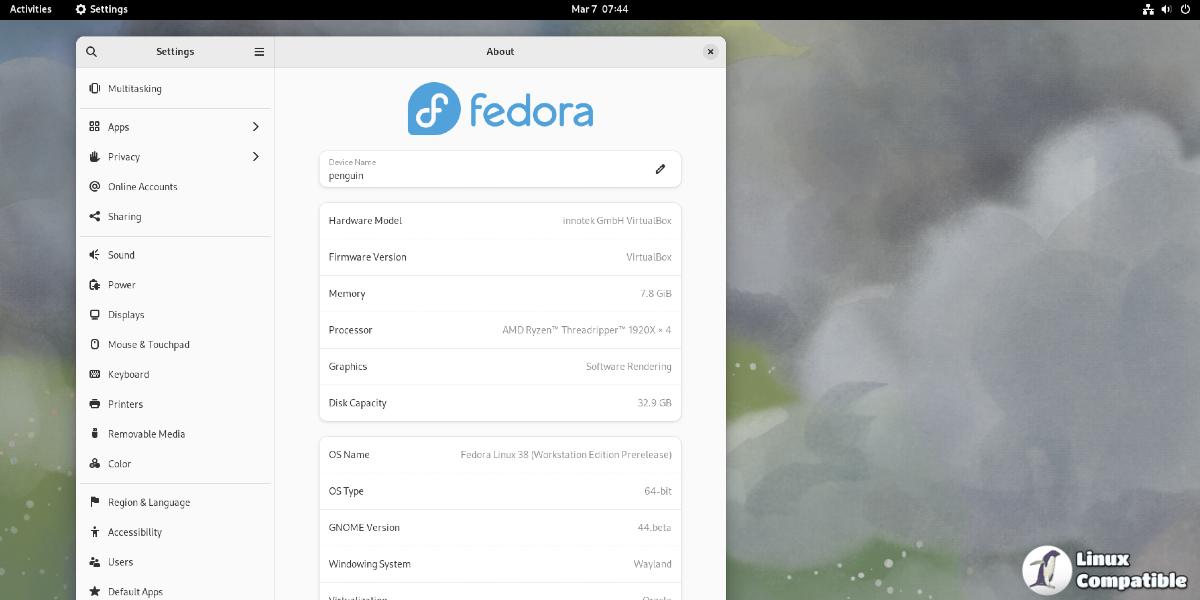Click the search icon in Settings

tap(92, 52)
